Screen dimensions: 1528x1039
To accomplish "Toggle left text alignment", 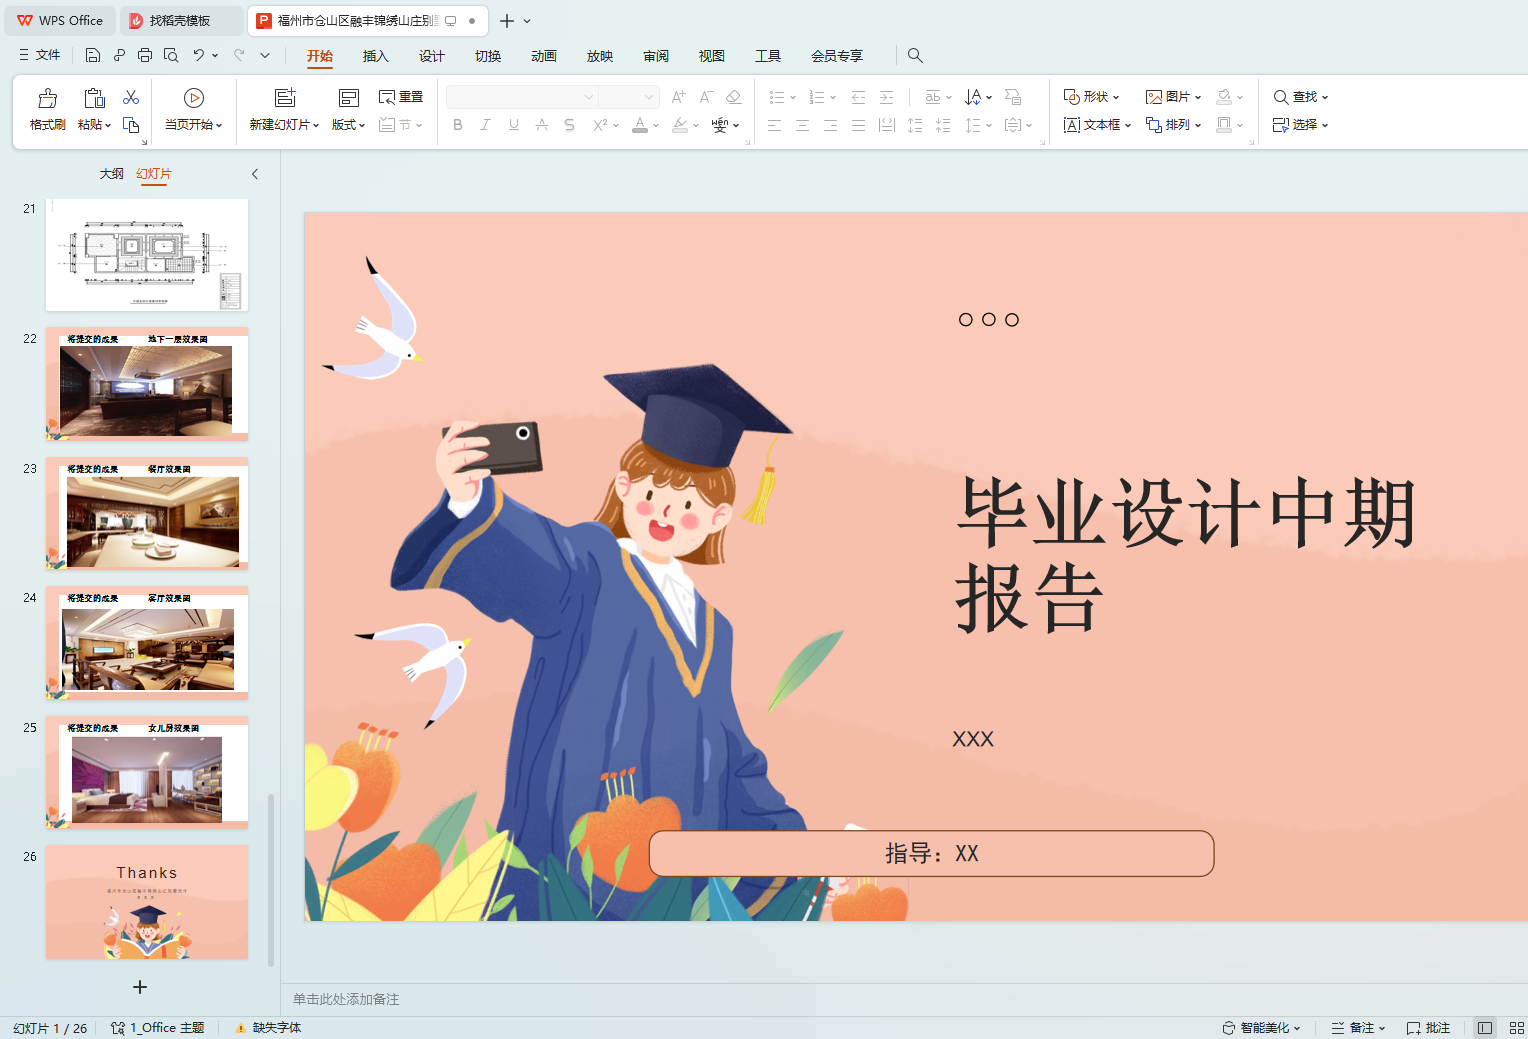I will 774,125.
